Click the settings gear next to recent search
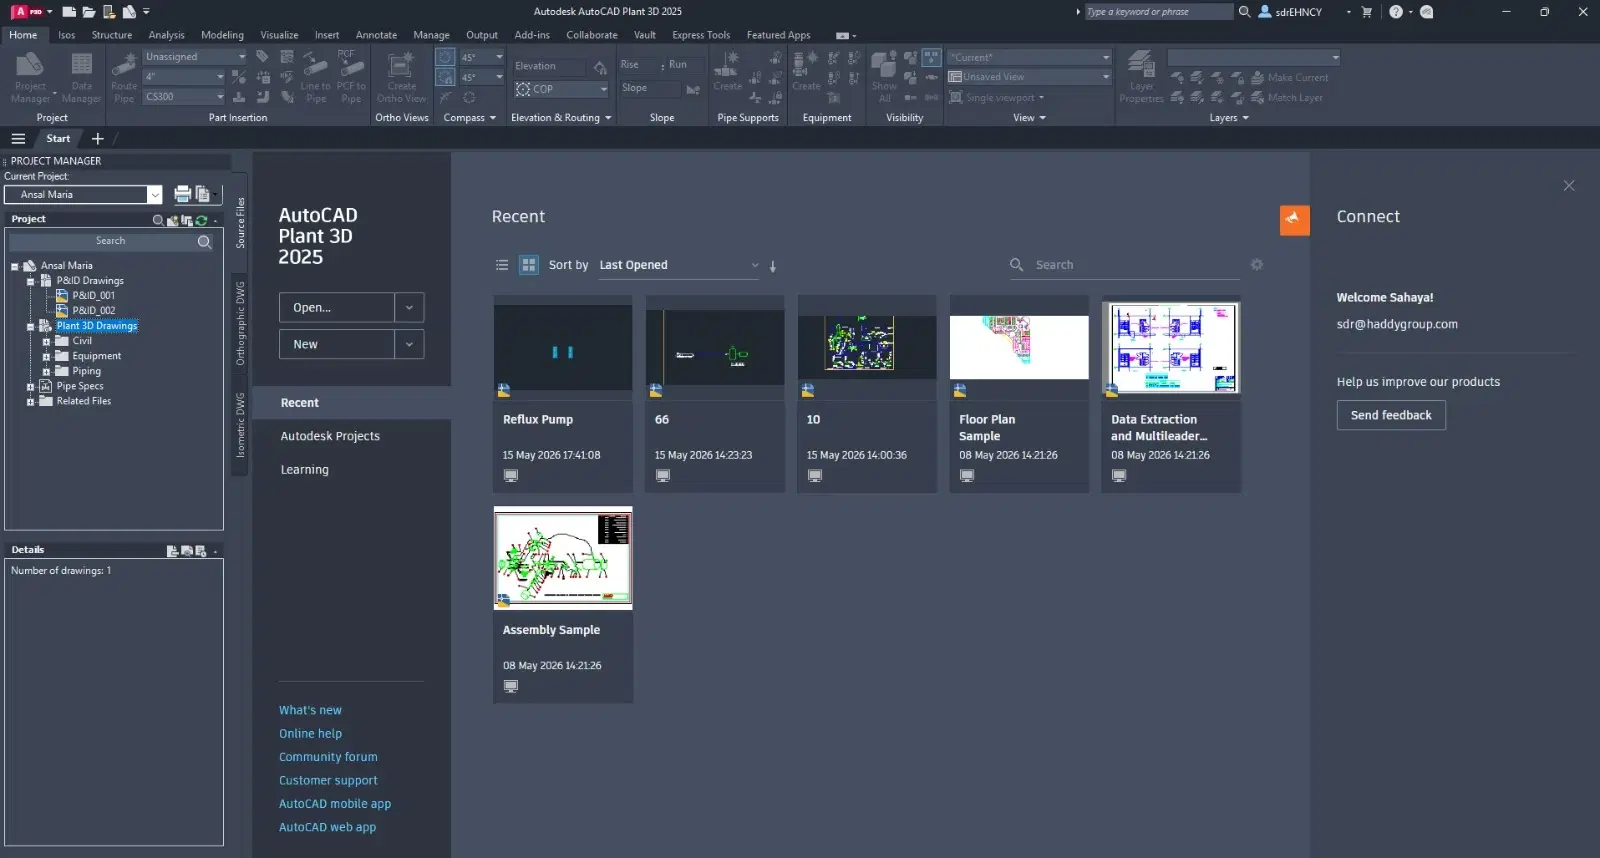 [1257, 265]
